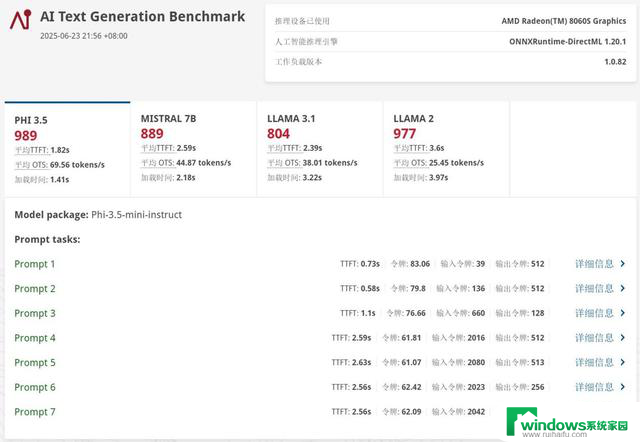Click PHI 3.5 average TTFT 1.82s
Image resolution: width=640 pixels, height=442 pixels.
coord(42,150)
